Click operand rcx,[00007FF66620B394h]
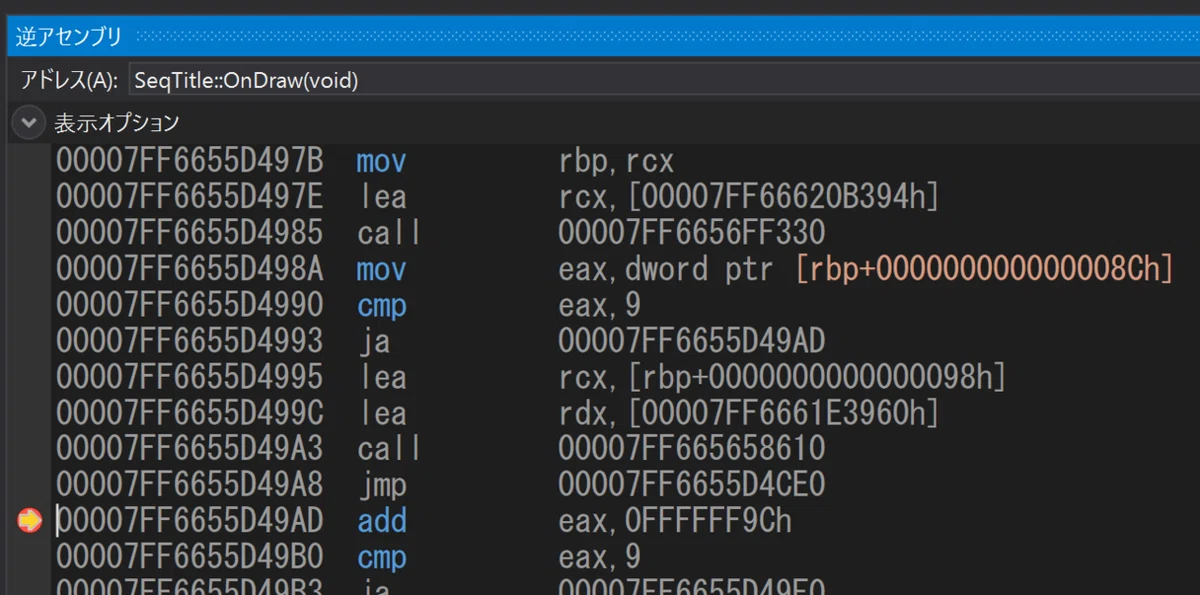The width and height of the screenshot is (1200, 595). (x=750, y=197)
